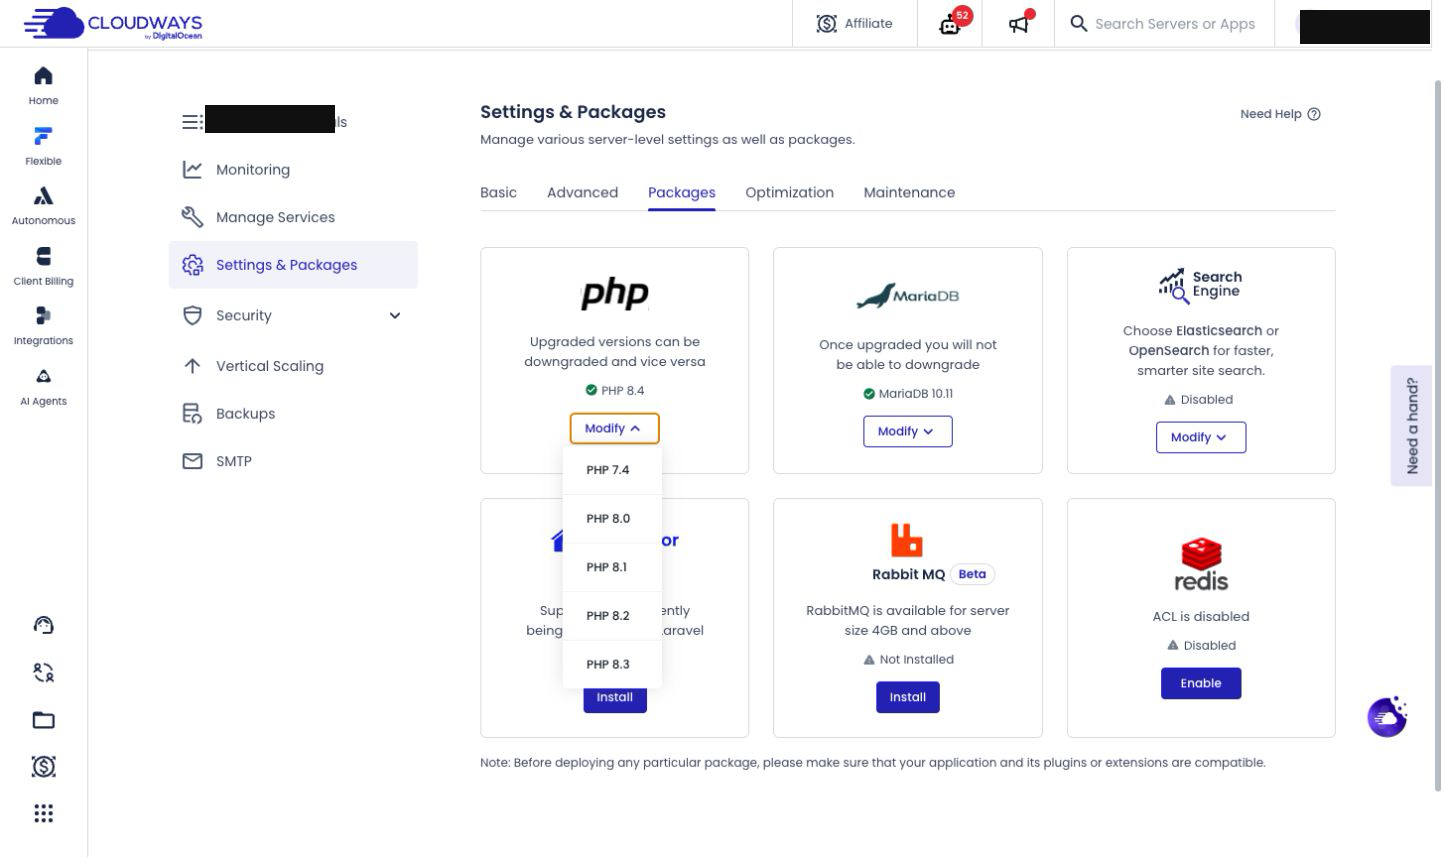Open the nine-dot apps grid icon
This screenshot has height=857, width=1443.
tap(43, 813)
